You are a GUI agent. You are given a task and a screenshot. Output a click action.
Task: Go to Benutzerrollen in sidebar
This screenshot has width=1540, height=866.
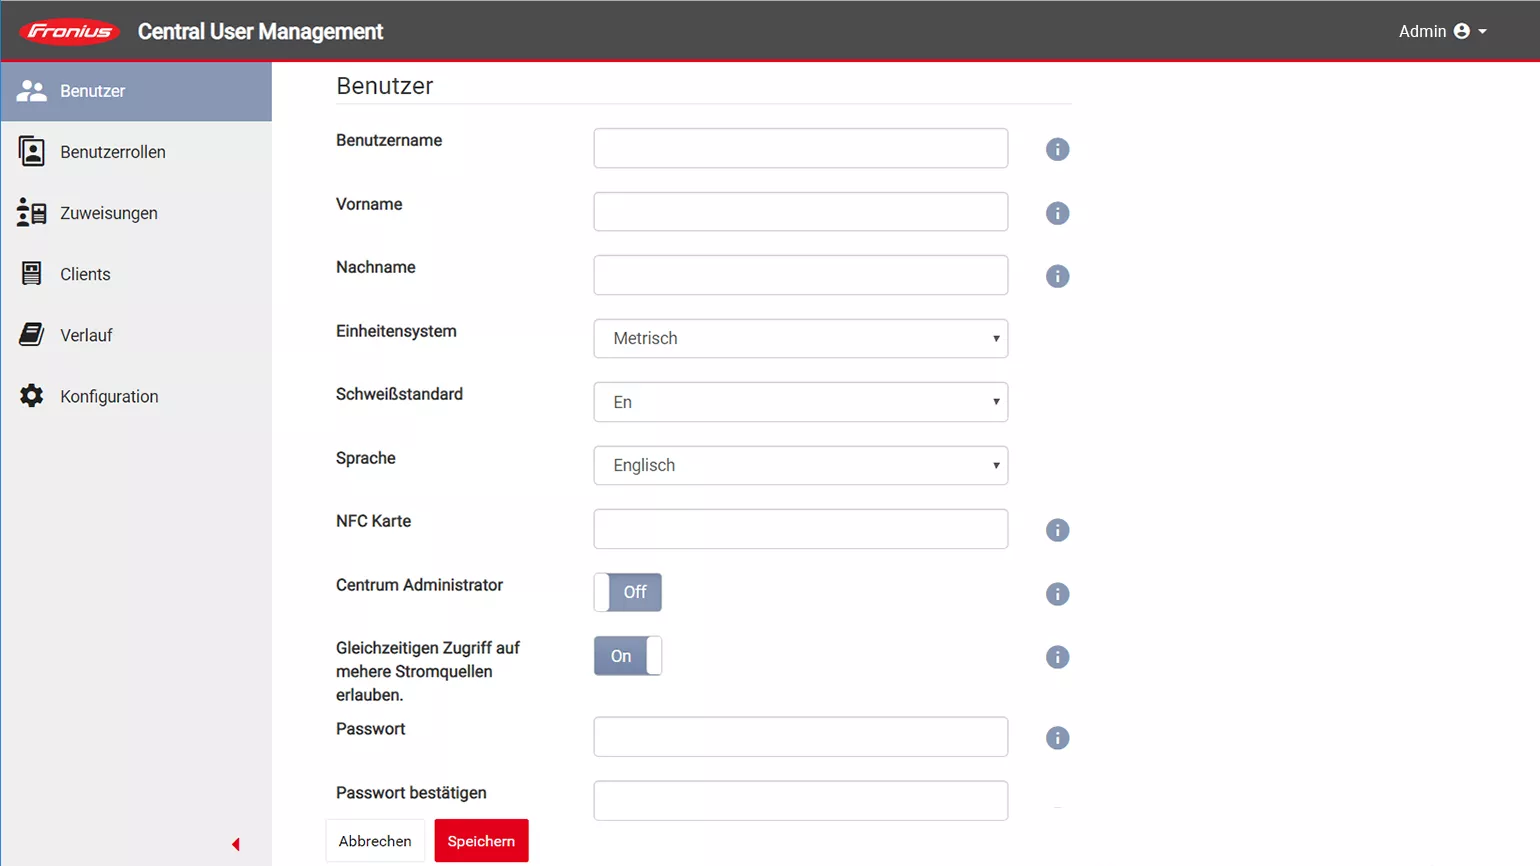pyautogui.click(x=112, y=152)
